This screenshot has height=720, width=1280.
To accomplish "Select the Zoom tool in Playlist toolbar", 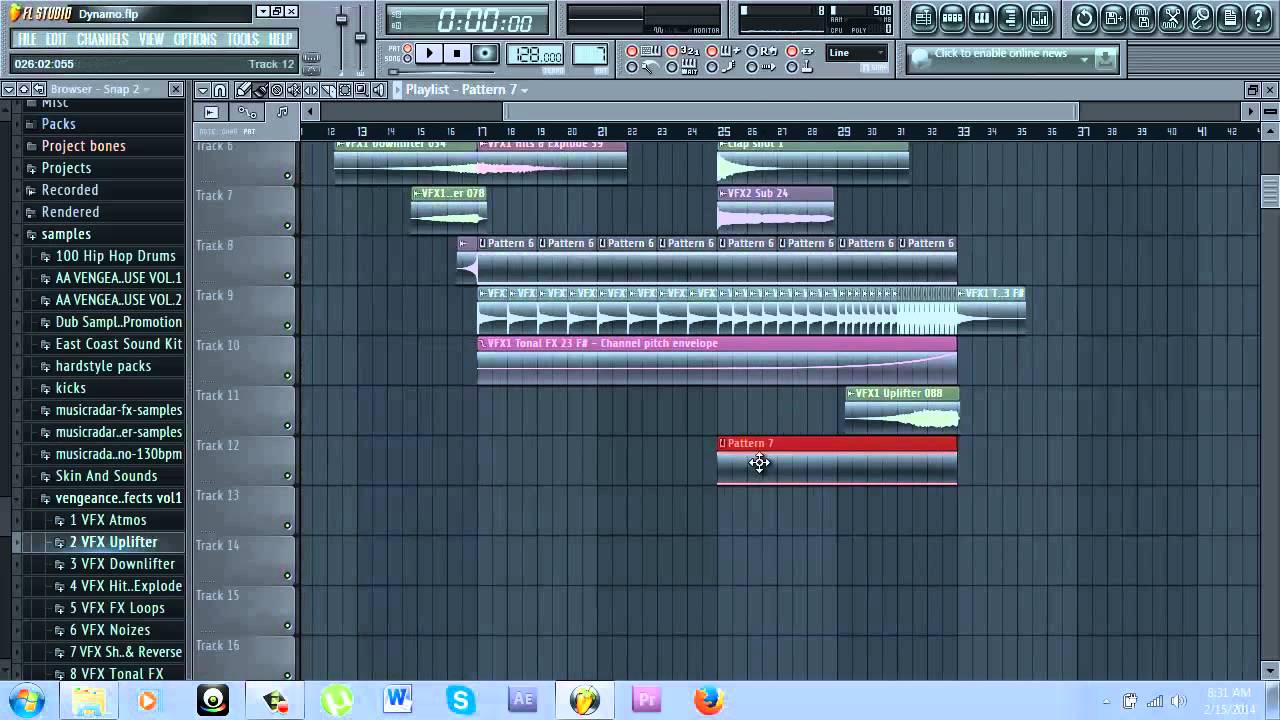I will pyautogui.click(x=362, y=91).
